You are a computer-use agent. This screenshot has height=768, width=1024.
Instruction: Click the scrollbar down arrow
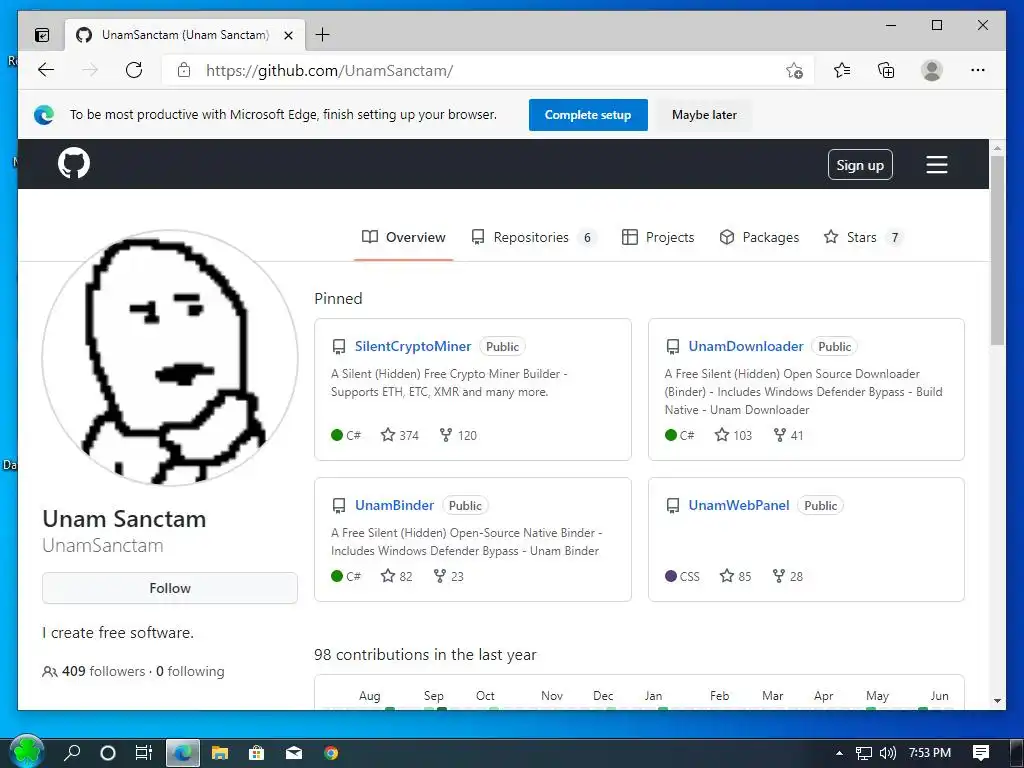tap(997, 701)
